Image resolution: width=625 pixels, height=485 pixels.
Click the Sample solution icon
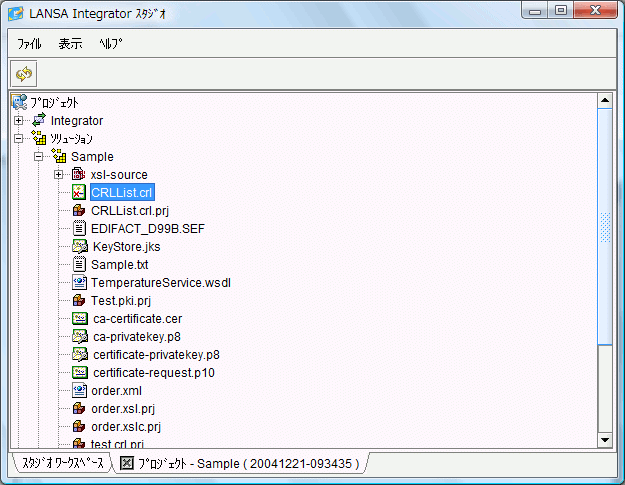coord(59,156)
